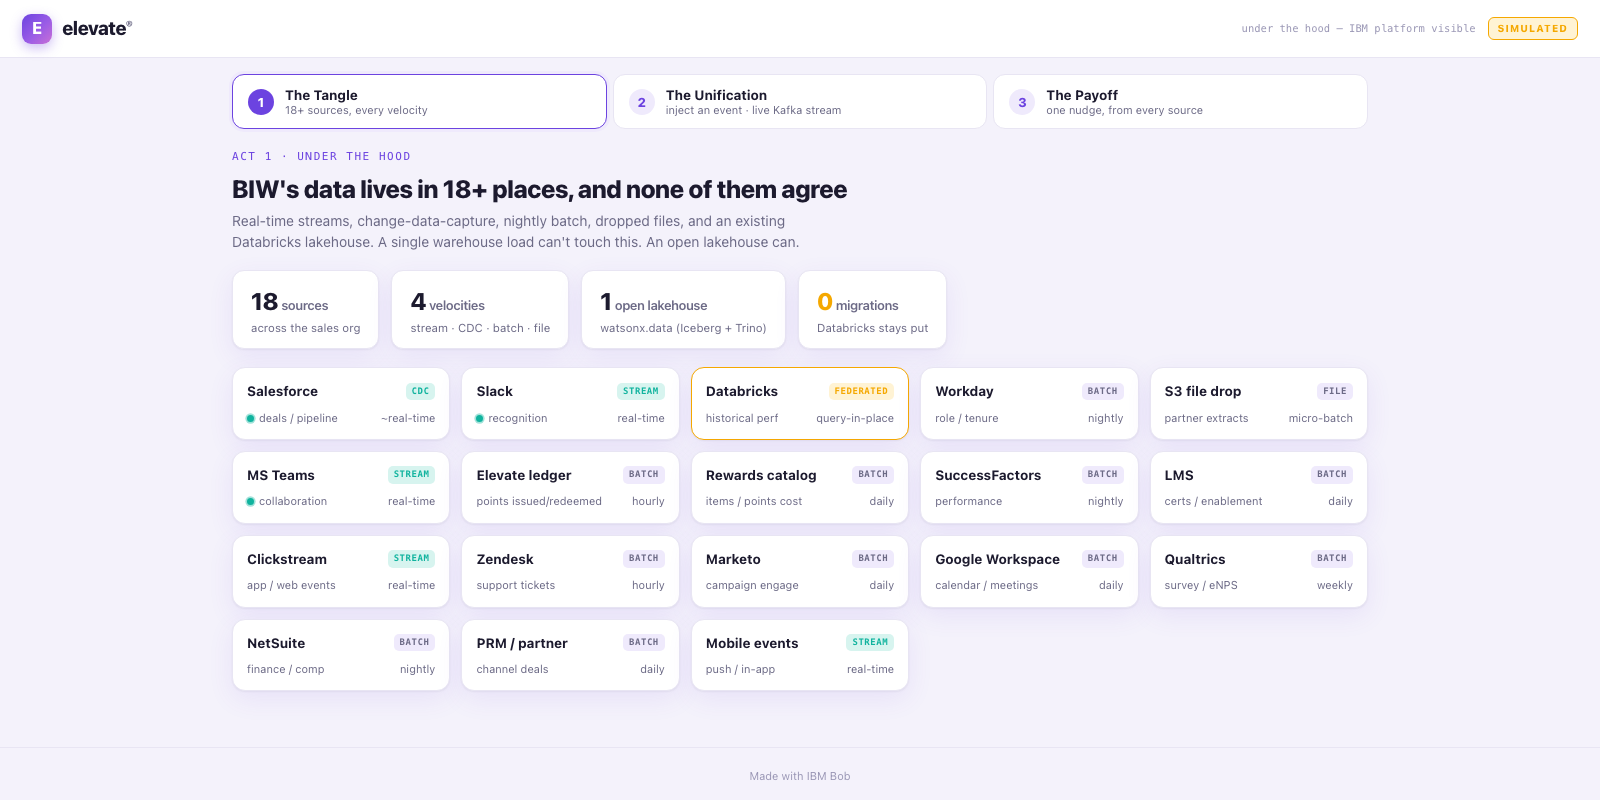This screenshot has height=800, width=1600.
Task: Click the BATCH badge on NetSuite
Action: click(414, 642)
